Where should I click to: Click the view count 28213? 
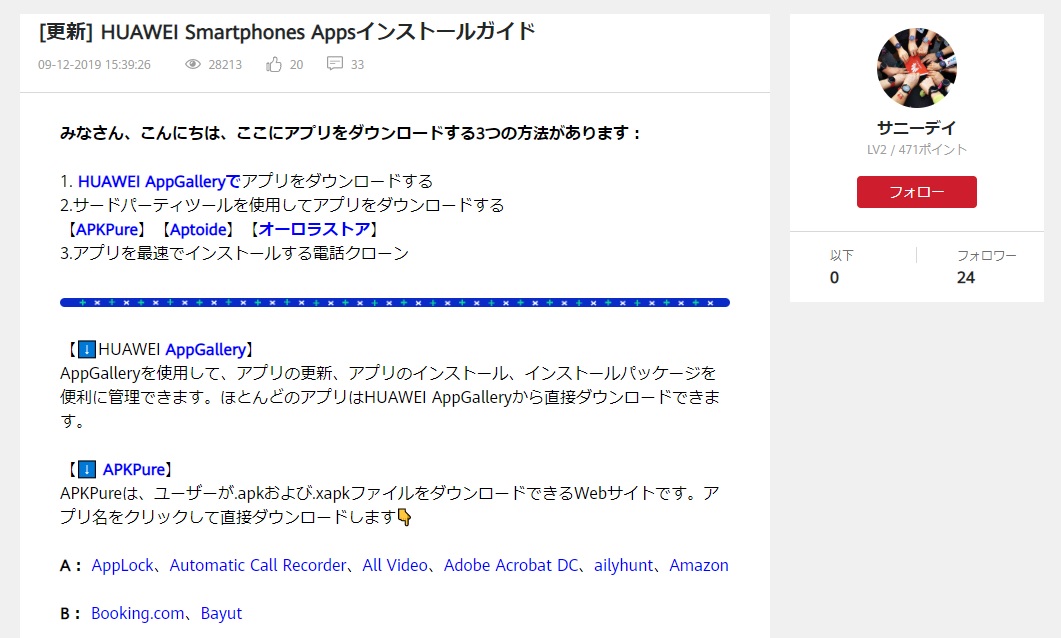coord(225,65)
